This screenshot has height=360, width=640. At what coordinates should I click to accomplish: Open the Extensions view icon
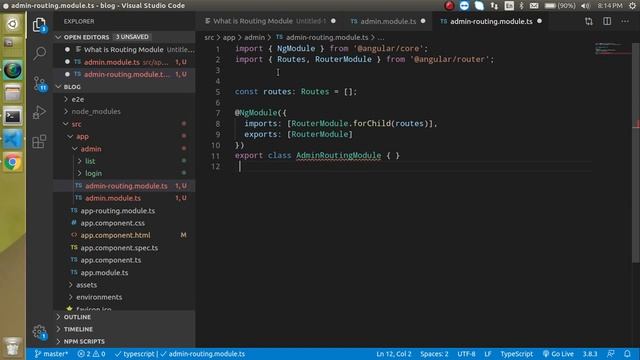(x=39, y=142)
